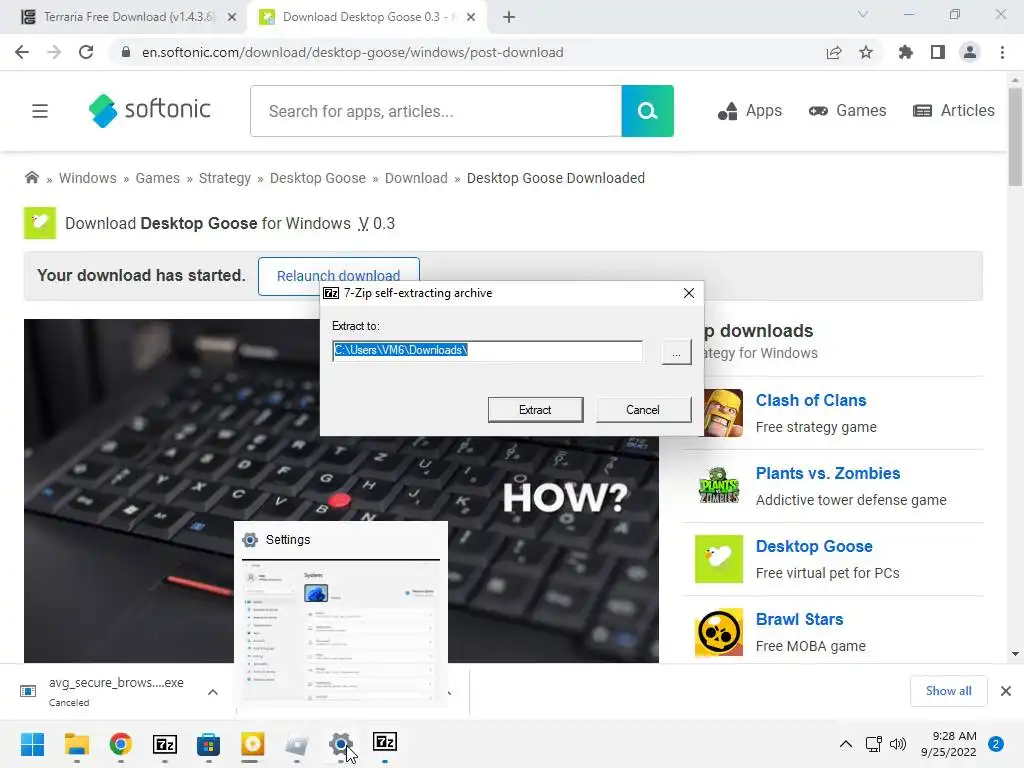Open Chrome three-dot menu

(1002, 52)
